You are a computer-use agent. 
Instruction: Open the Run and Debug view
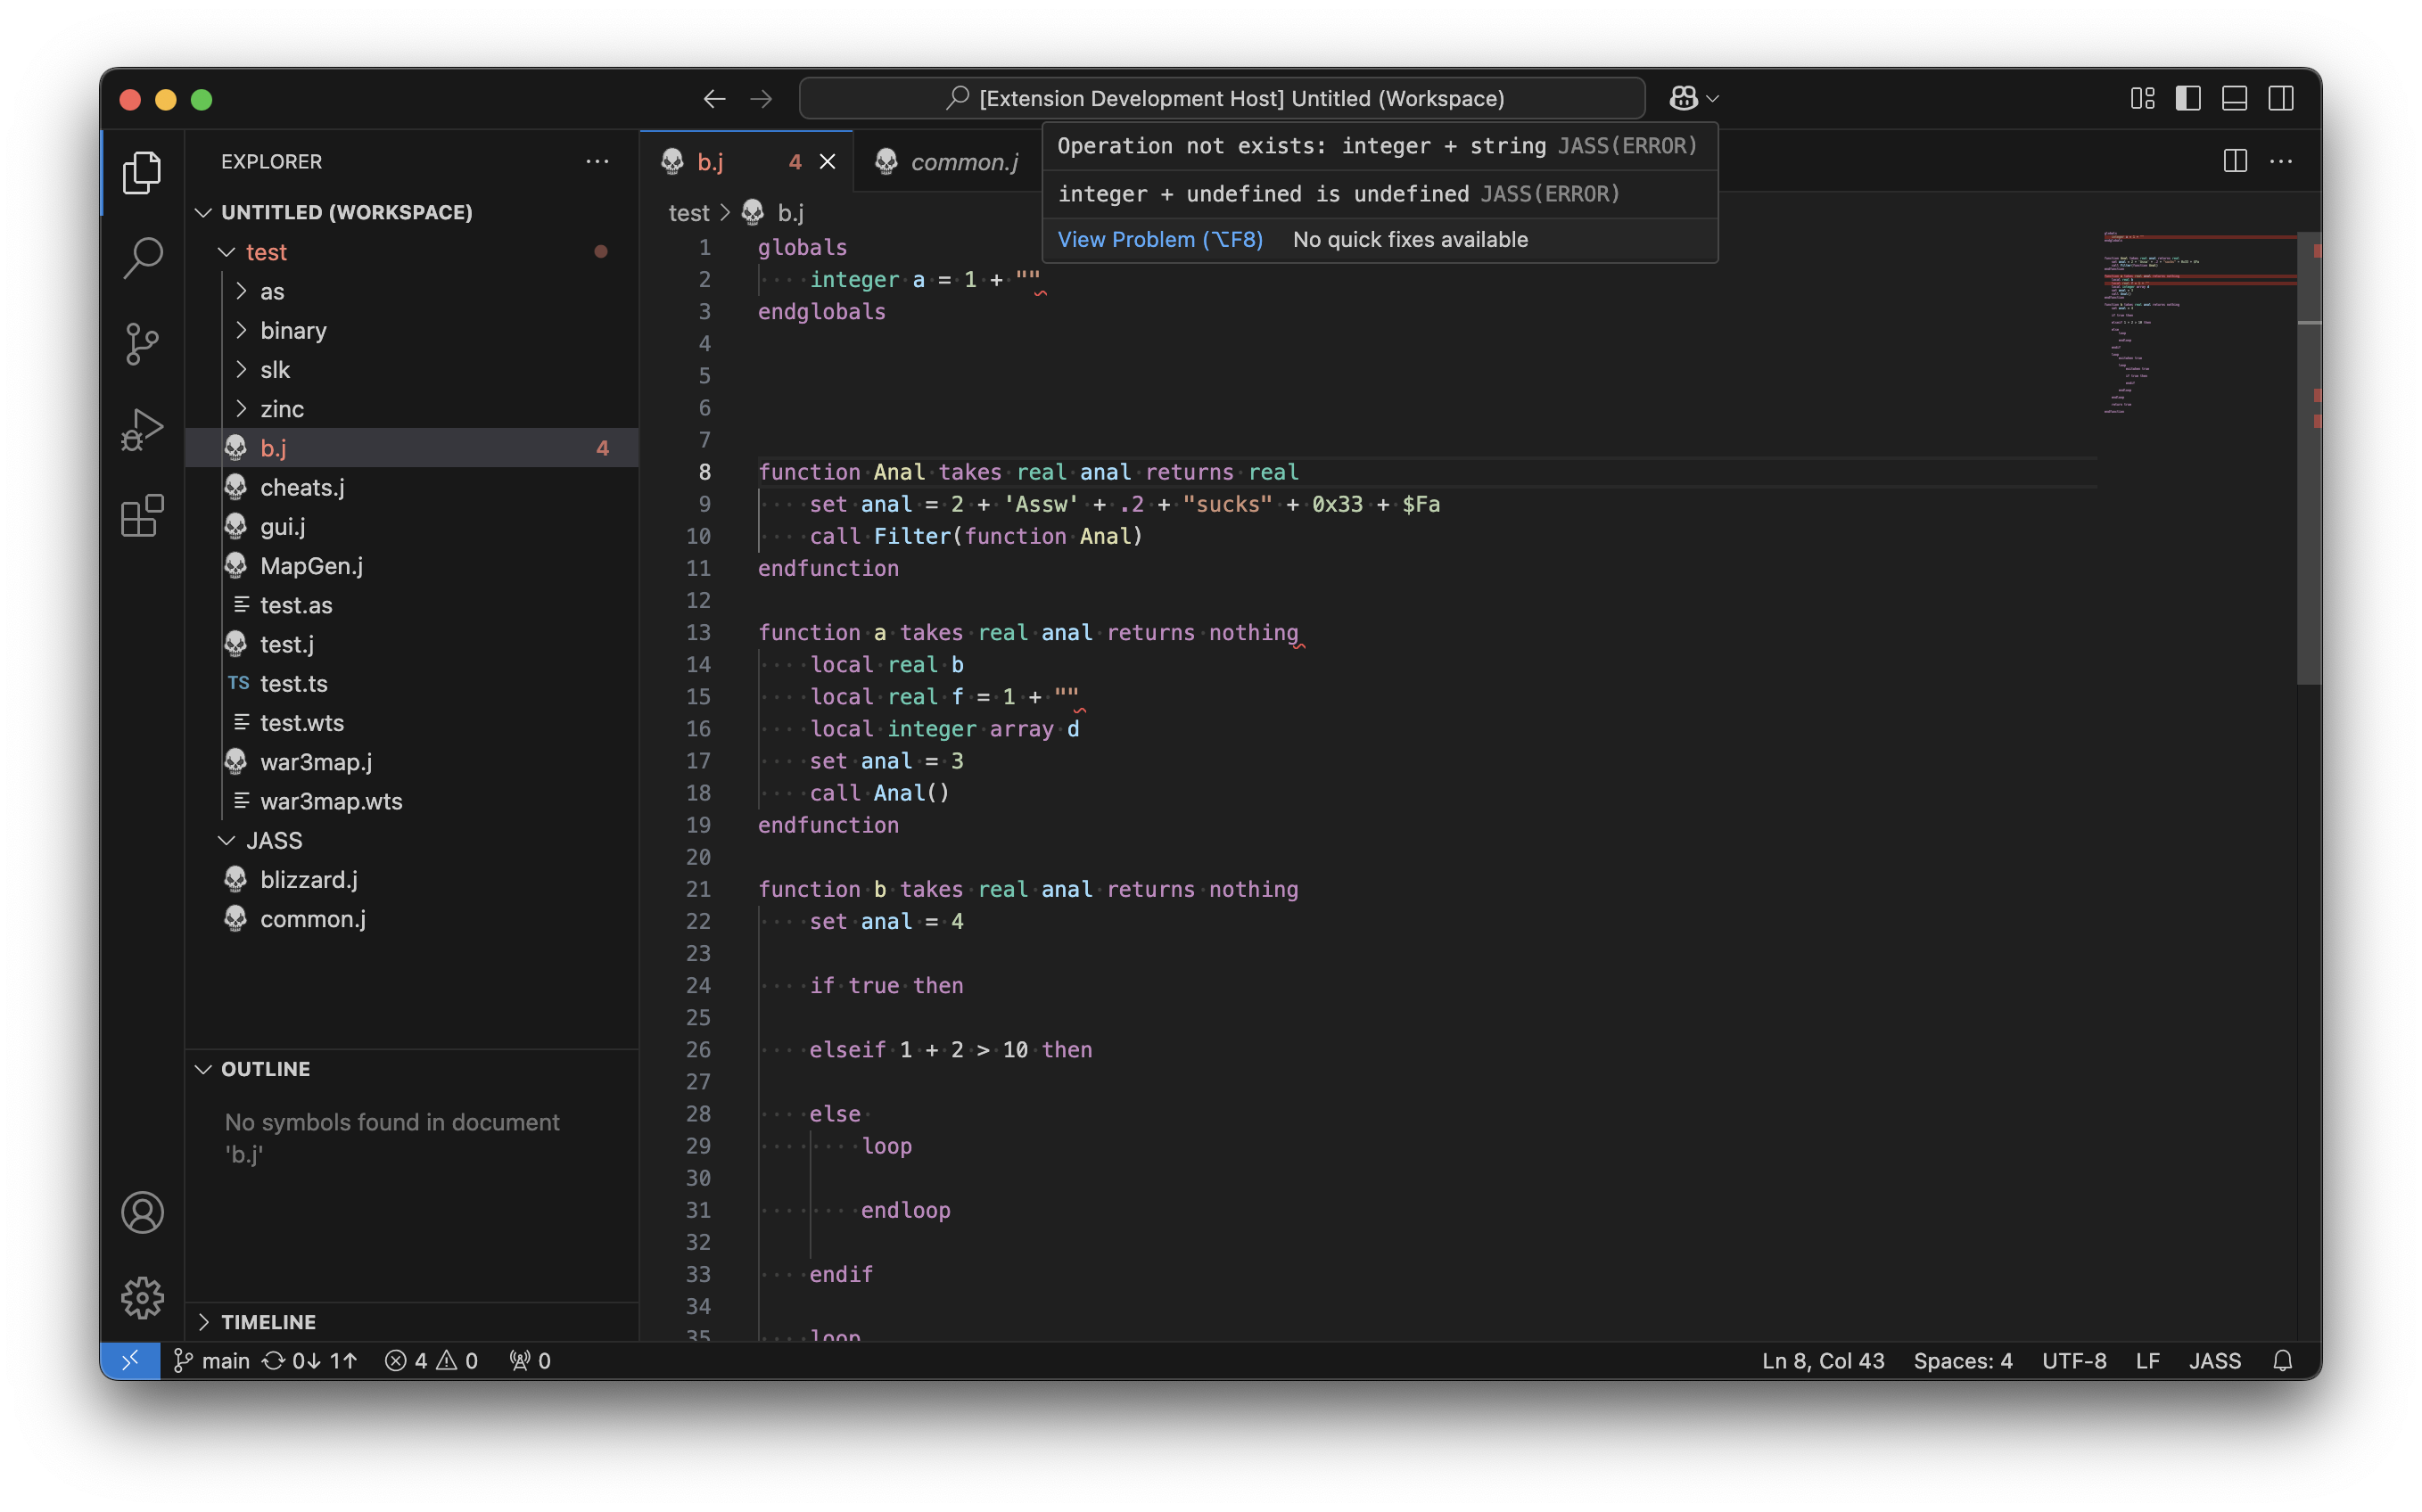click(x=142, y=430)
